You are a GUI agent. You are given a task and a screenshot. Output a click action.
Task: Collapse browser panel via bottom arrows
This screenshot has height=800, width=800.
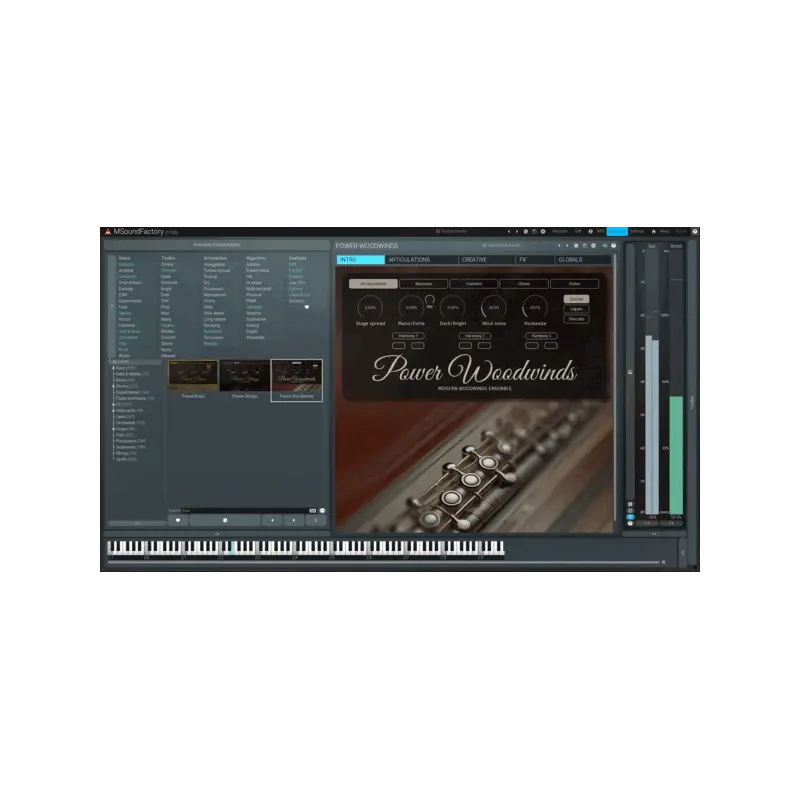tap(137, 523)
